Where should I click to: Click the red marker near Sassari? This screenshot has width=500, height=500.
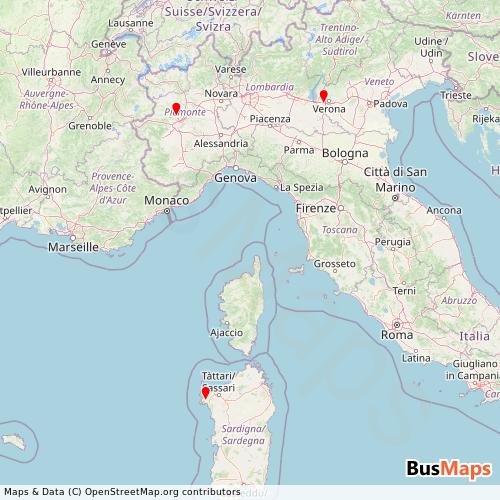tap(206, 393)
